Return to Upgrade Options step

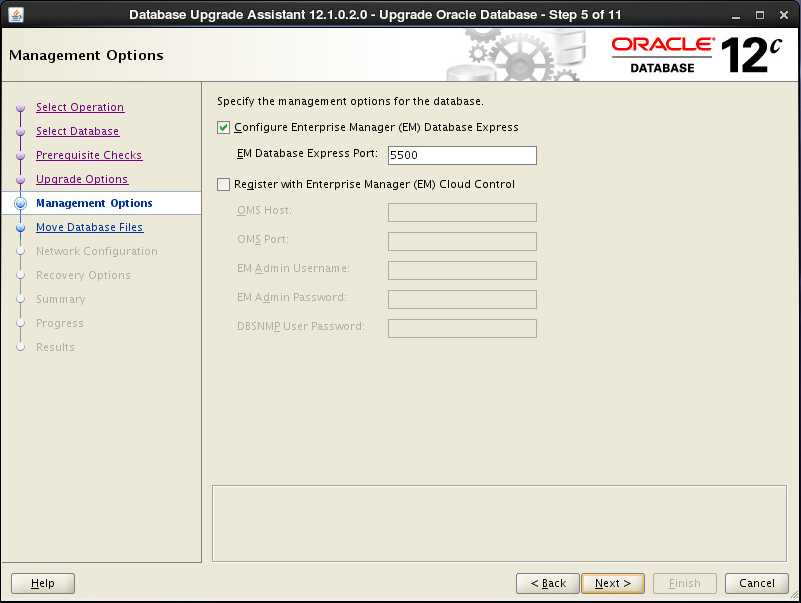click(x=82, y=179)
